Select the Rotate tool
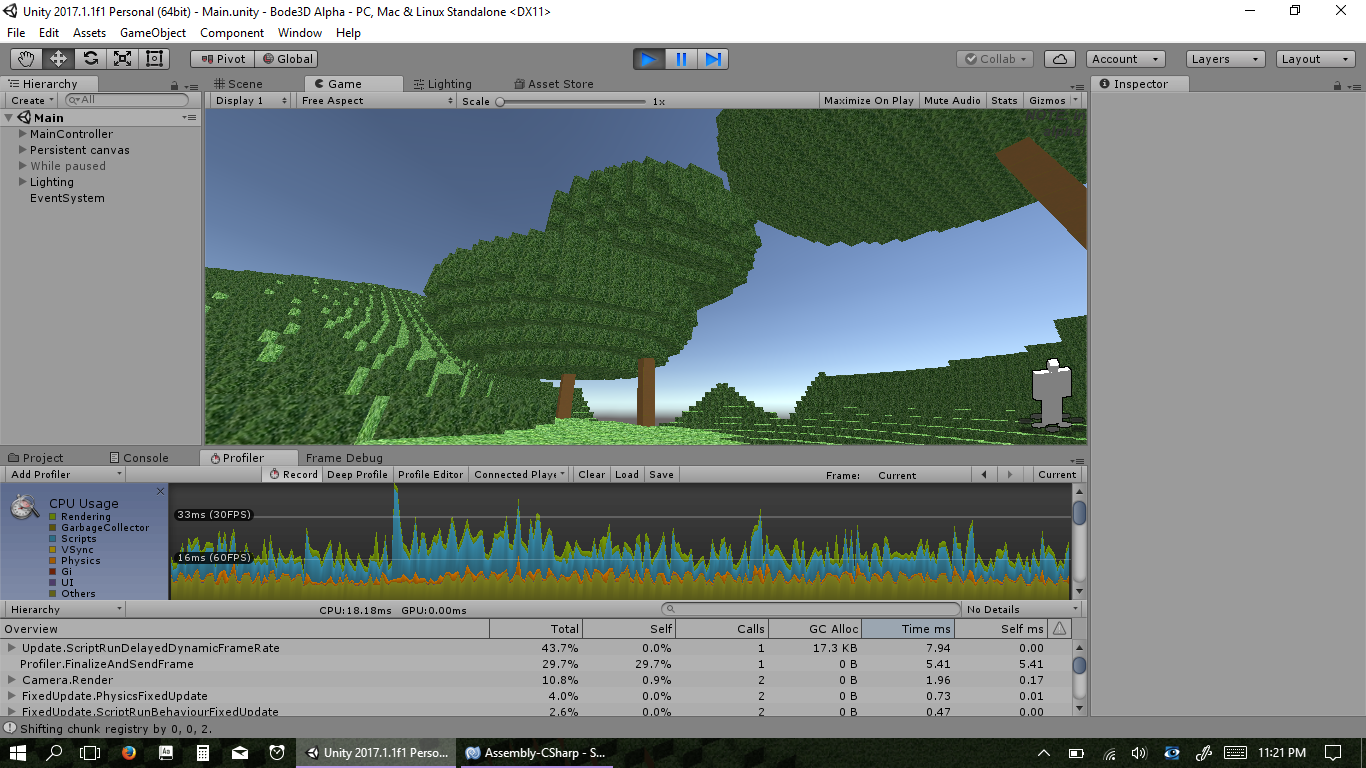This screenshot has height=768, width=1366. coord(91,59)
